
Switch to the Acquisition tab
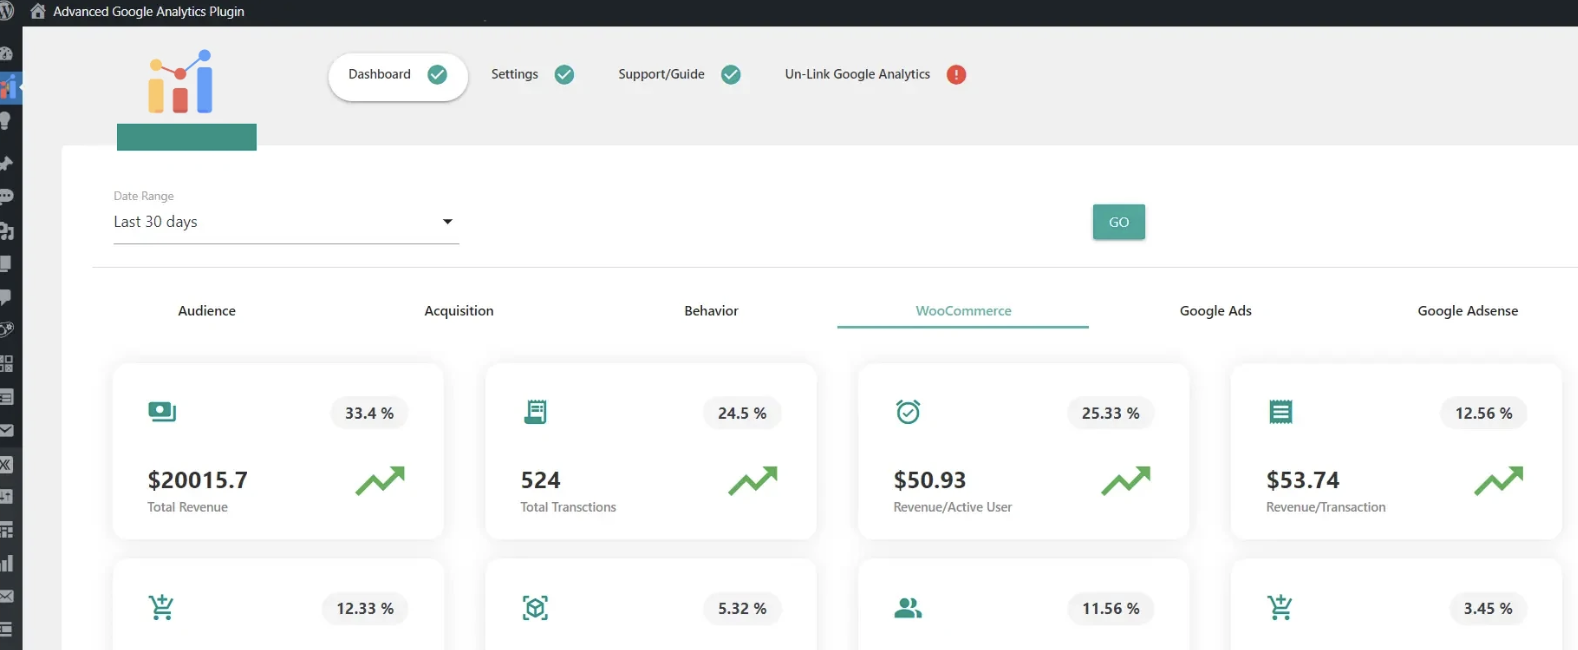tap(459, 311)
